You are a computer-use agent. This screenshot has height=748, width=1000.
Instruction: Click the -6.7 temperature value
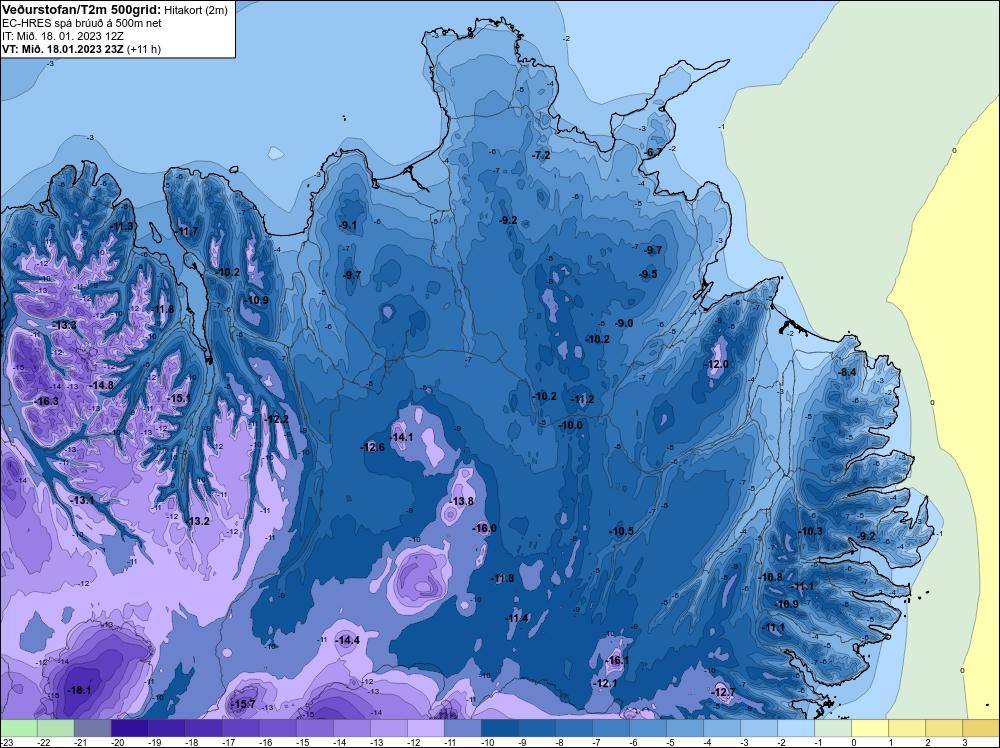653,152
